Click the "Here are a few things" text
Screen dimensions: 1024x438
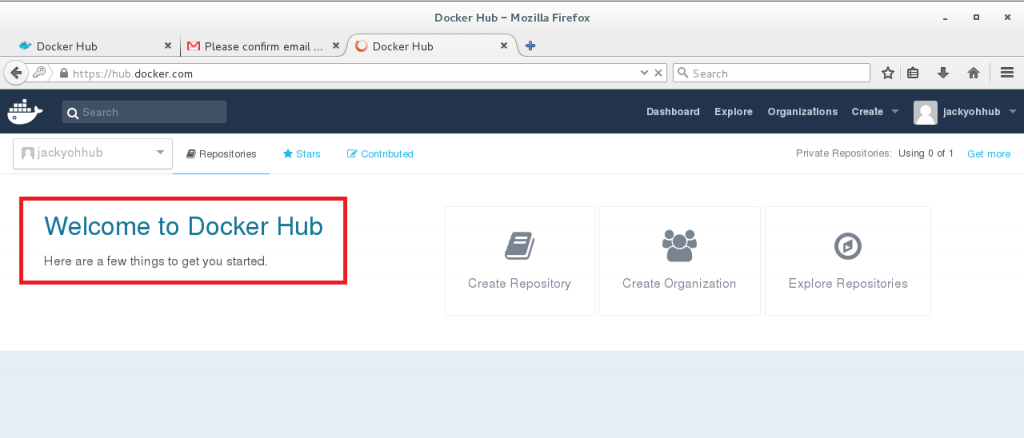(x=155, y=261)
